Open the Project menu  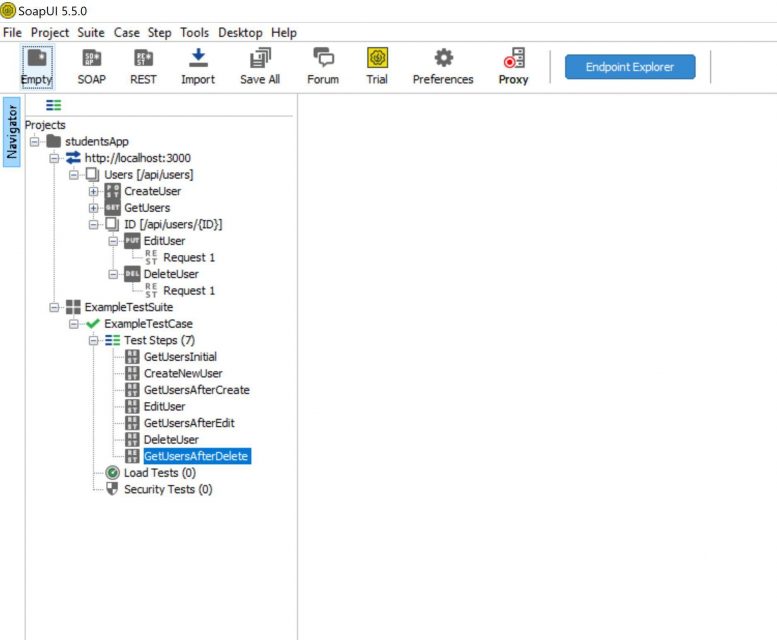tap(50, 33)
